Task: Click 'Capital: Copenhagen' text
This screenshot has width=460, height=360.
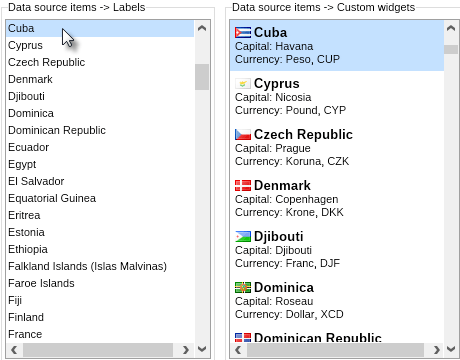Action: [287, 199]
